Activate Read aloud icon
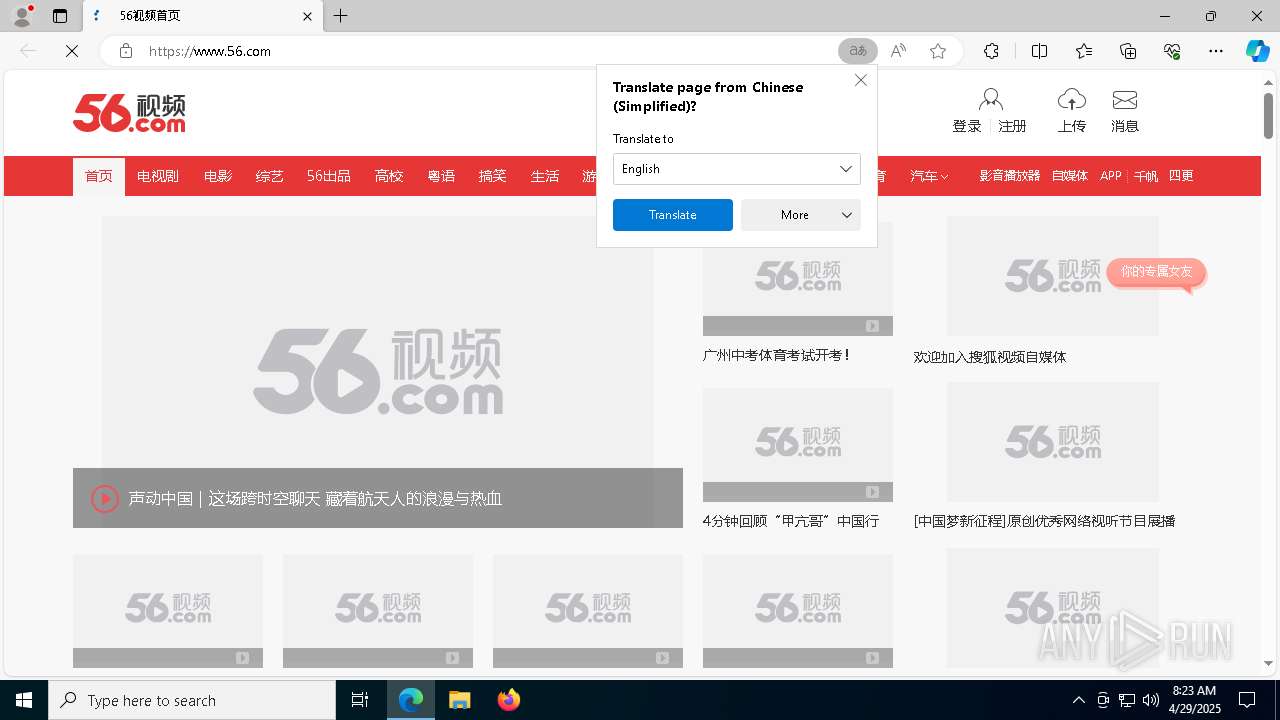This screenshot has height=720, width=1280. coord(898,51)
